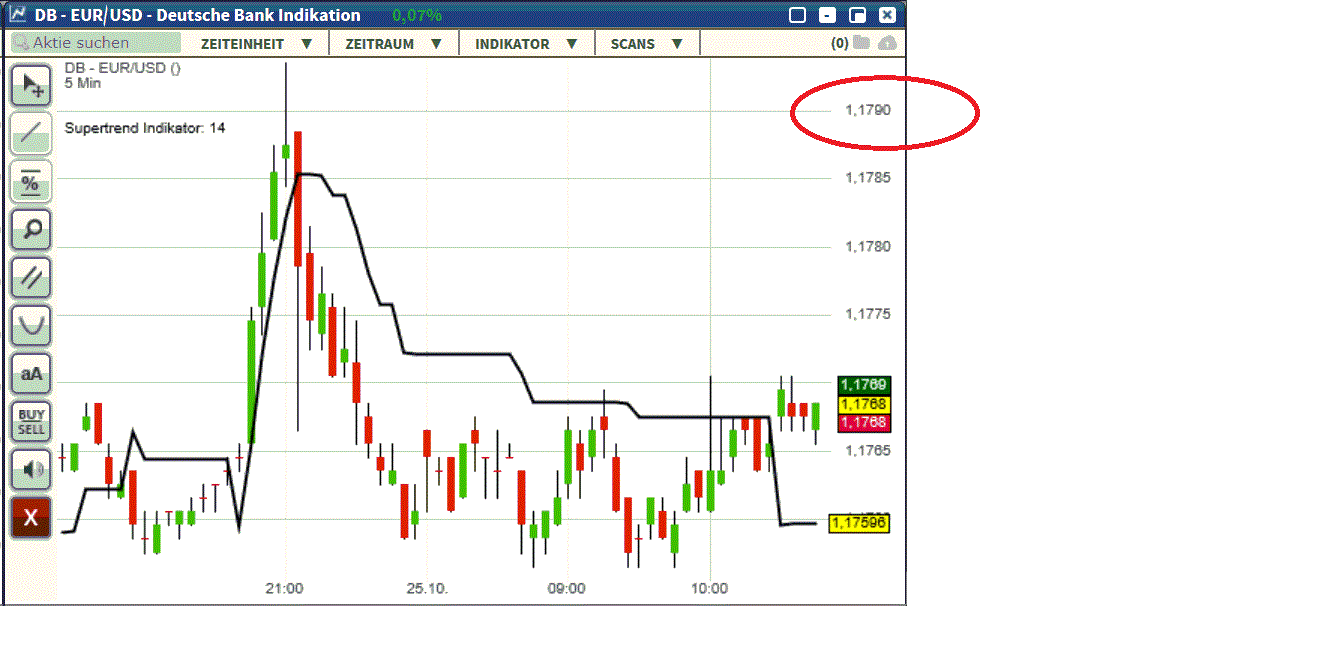Click the chart icon in the title bar
This screenshot has height=656, width=1338.
[x=18, y=15]
